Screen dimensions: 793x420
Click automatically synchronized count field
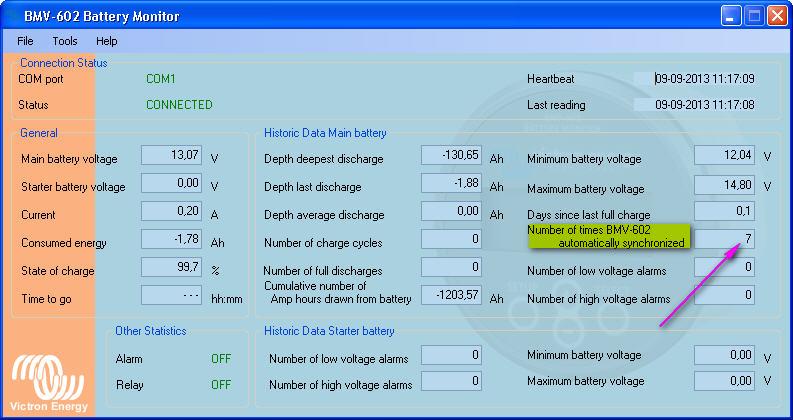pos(726,238)
